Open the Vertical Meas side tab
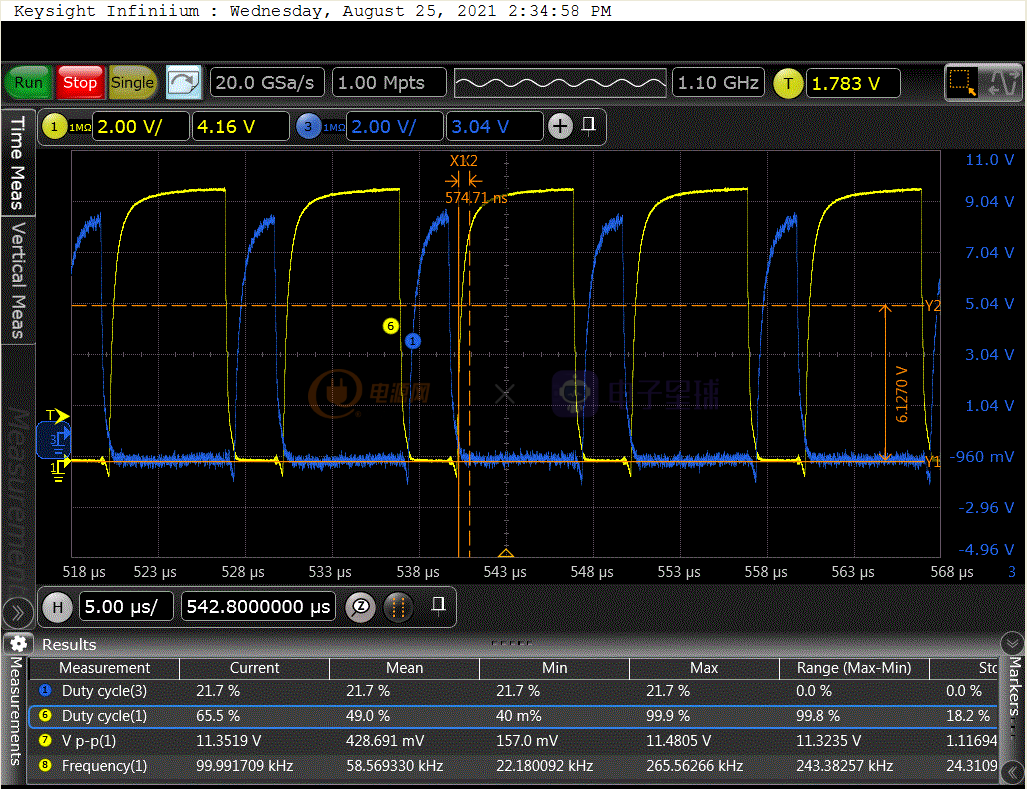The image size is (1027, 789). click(x=17, y=280)
